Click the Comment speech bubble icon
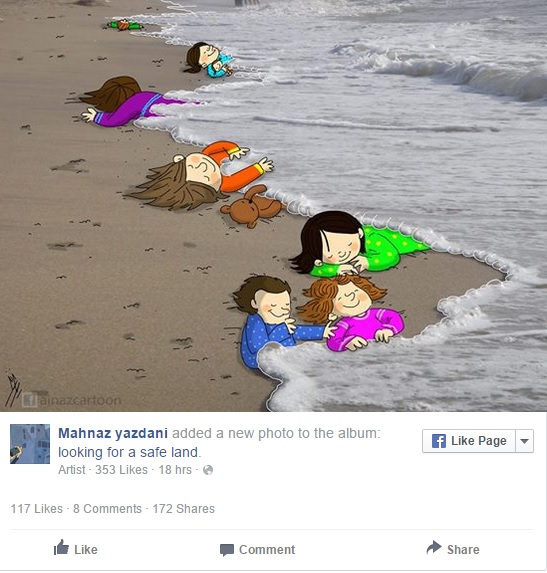 [x=227, y=550]
